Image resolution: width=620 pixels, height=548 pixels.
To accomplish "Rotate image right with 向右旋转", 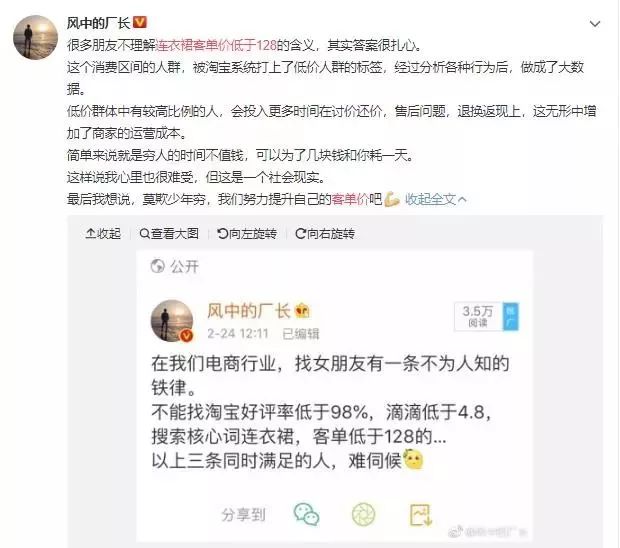I will 325,234.
